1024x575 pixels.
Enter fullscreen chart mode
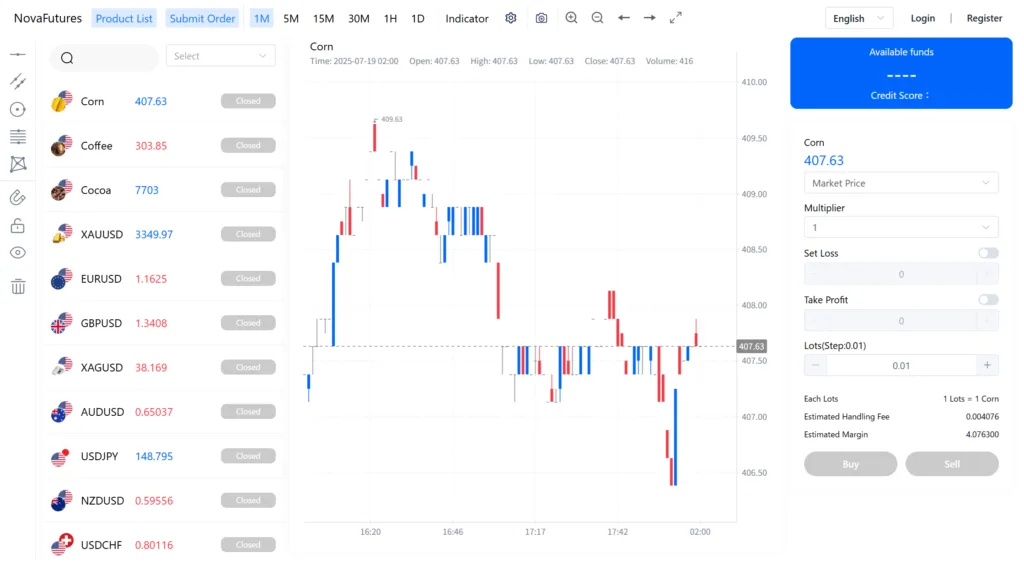pos(676,18)
